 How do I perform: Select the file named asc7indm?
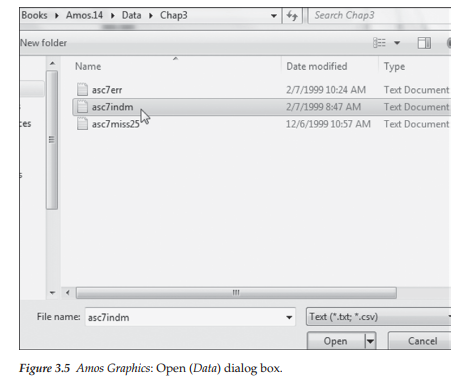point(112,107)
